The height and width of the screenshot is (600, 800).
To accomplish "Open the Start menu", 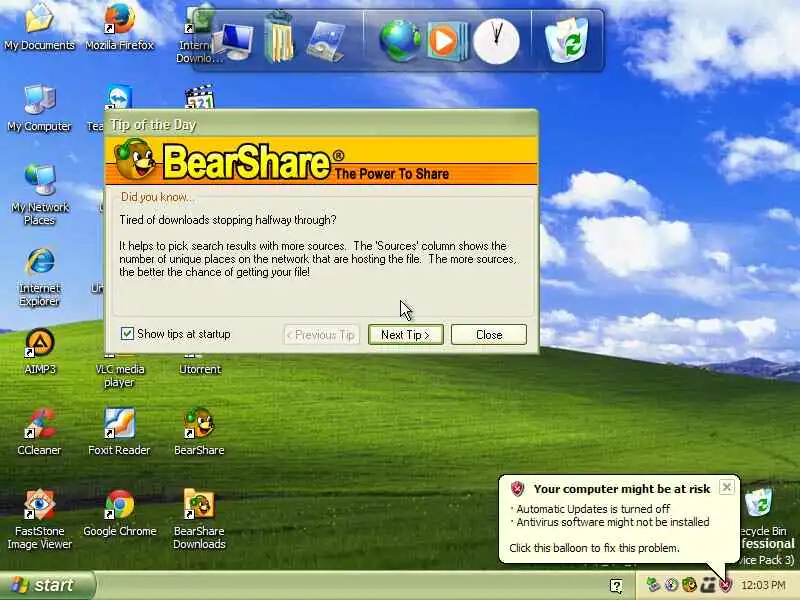I will pos(47,585).
